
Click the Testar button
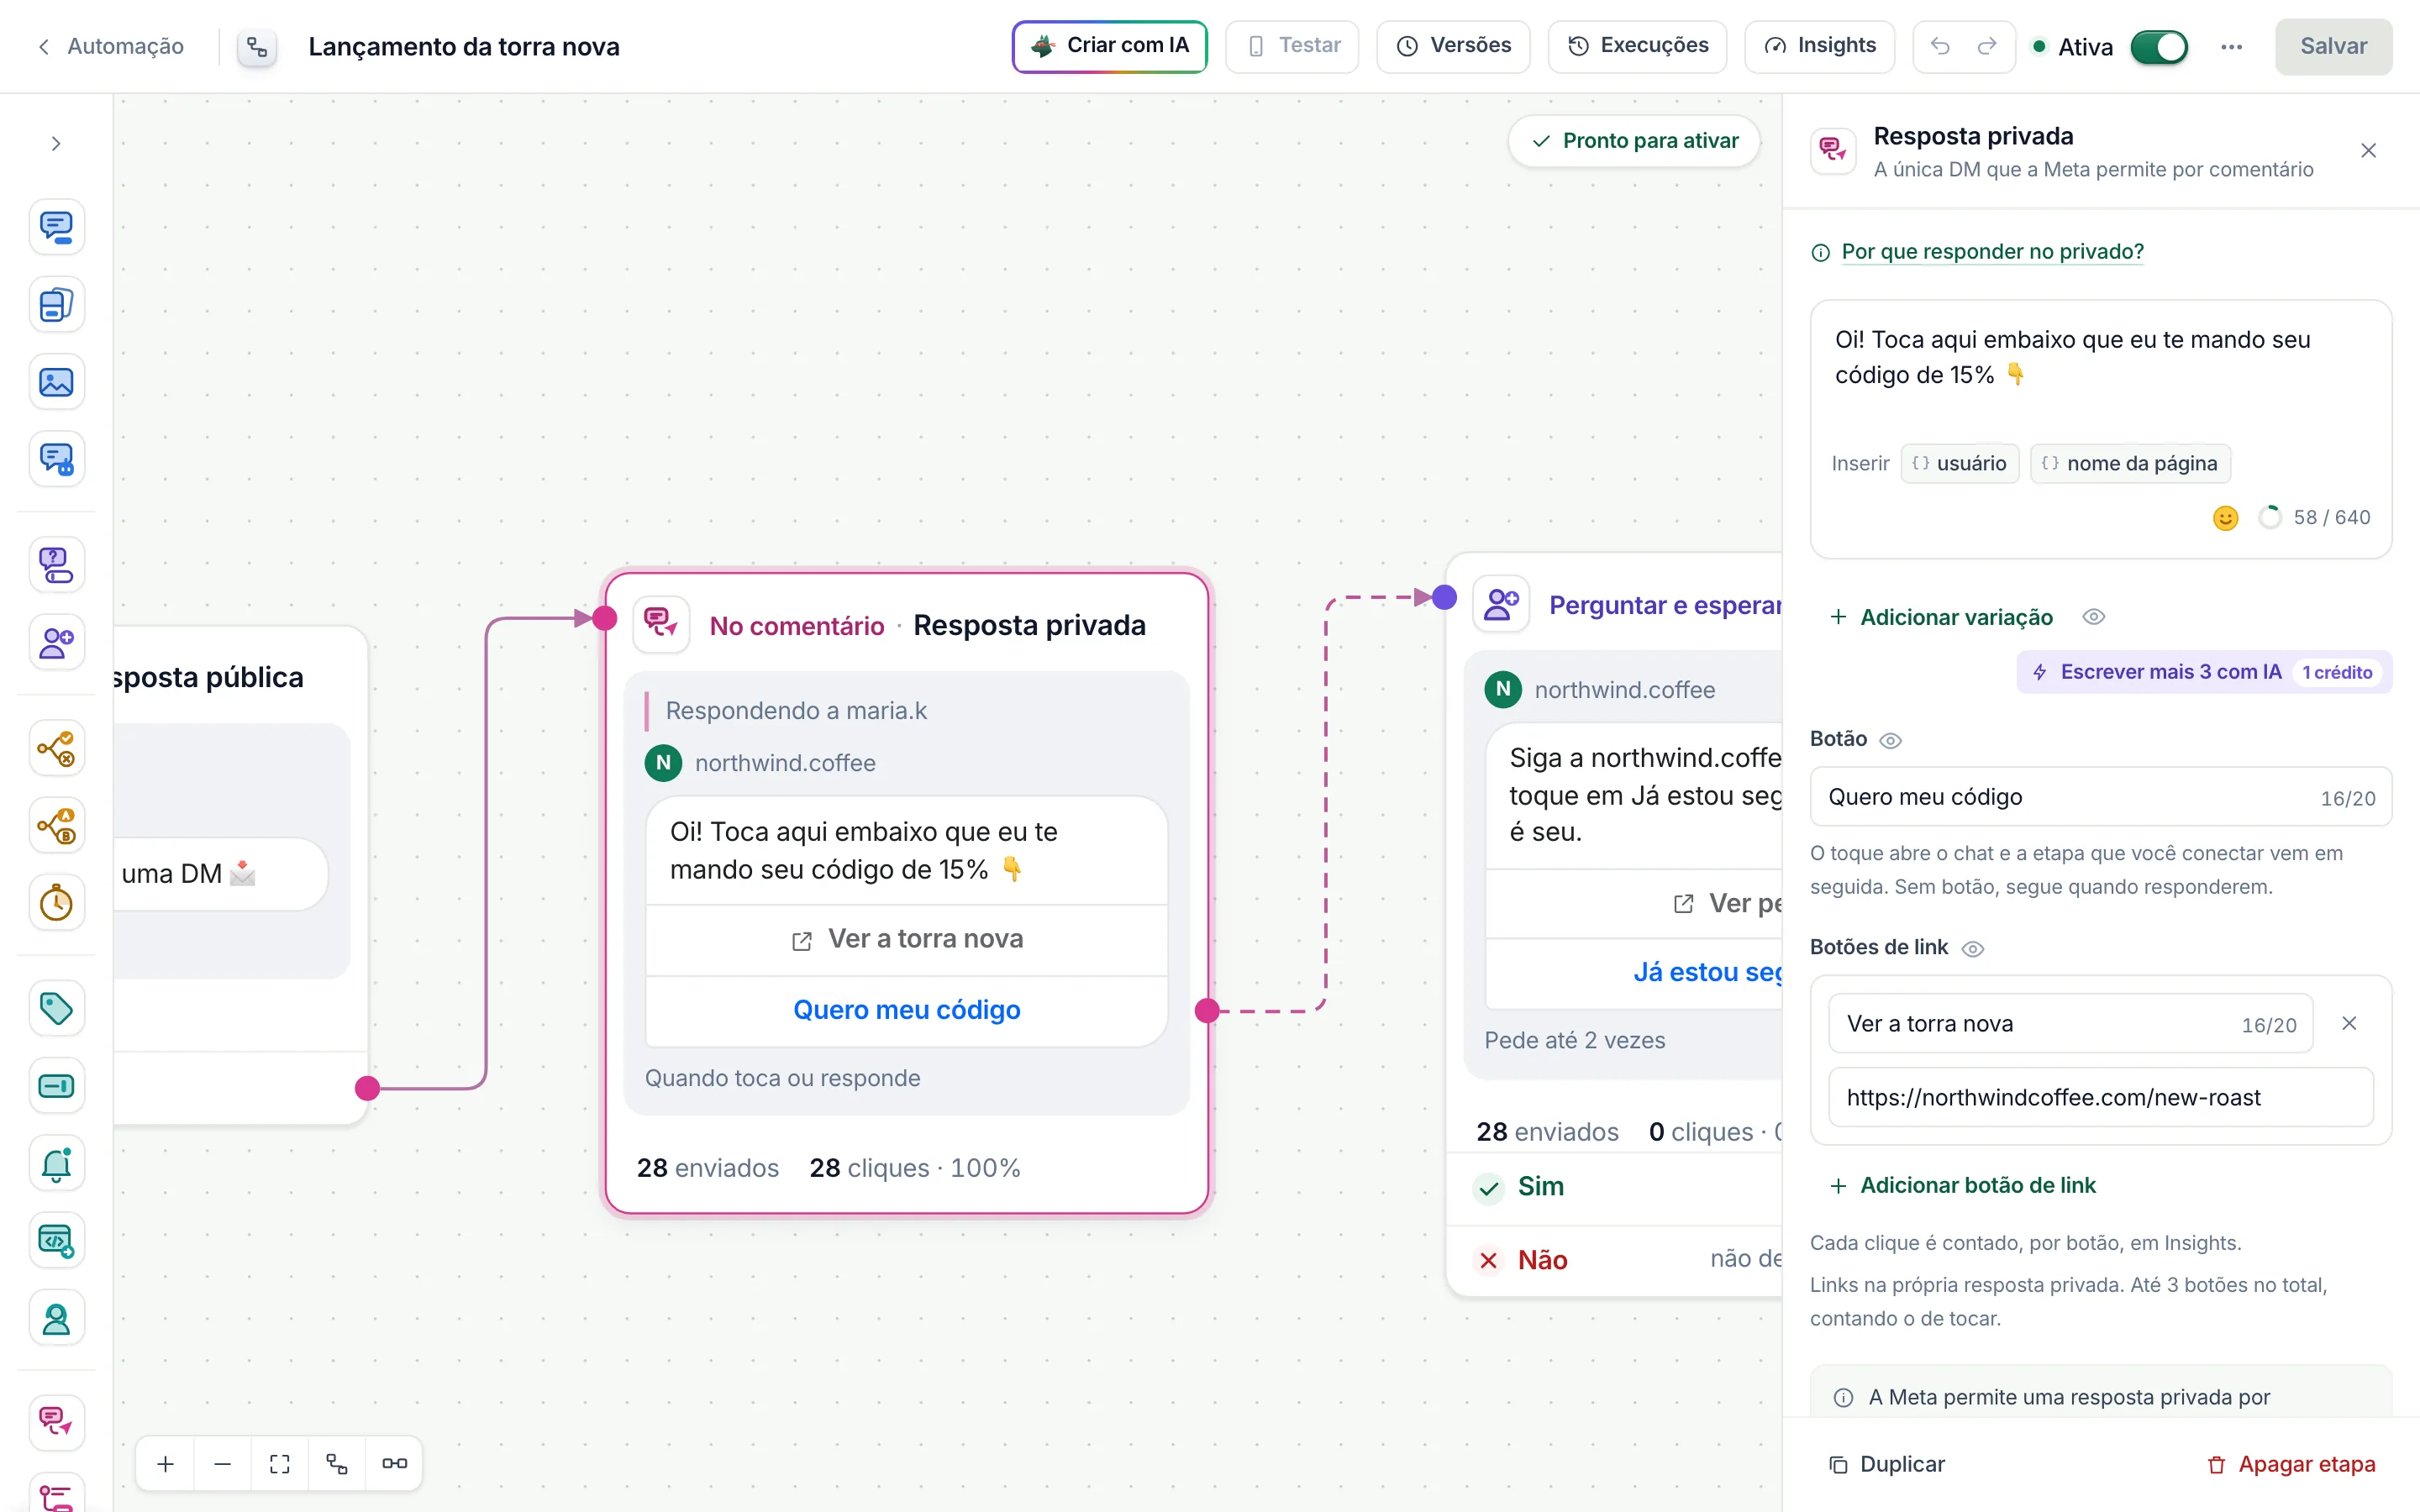point(1292,46)
